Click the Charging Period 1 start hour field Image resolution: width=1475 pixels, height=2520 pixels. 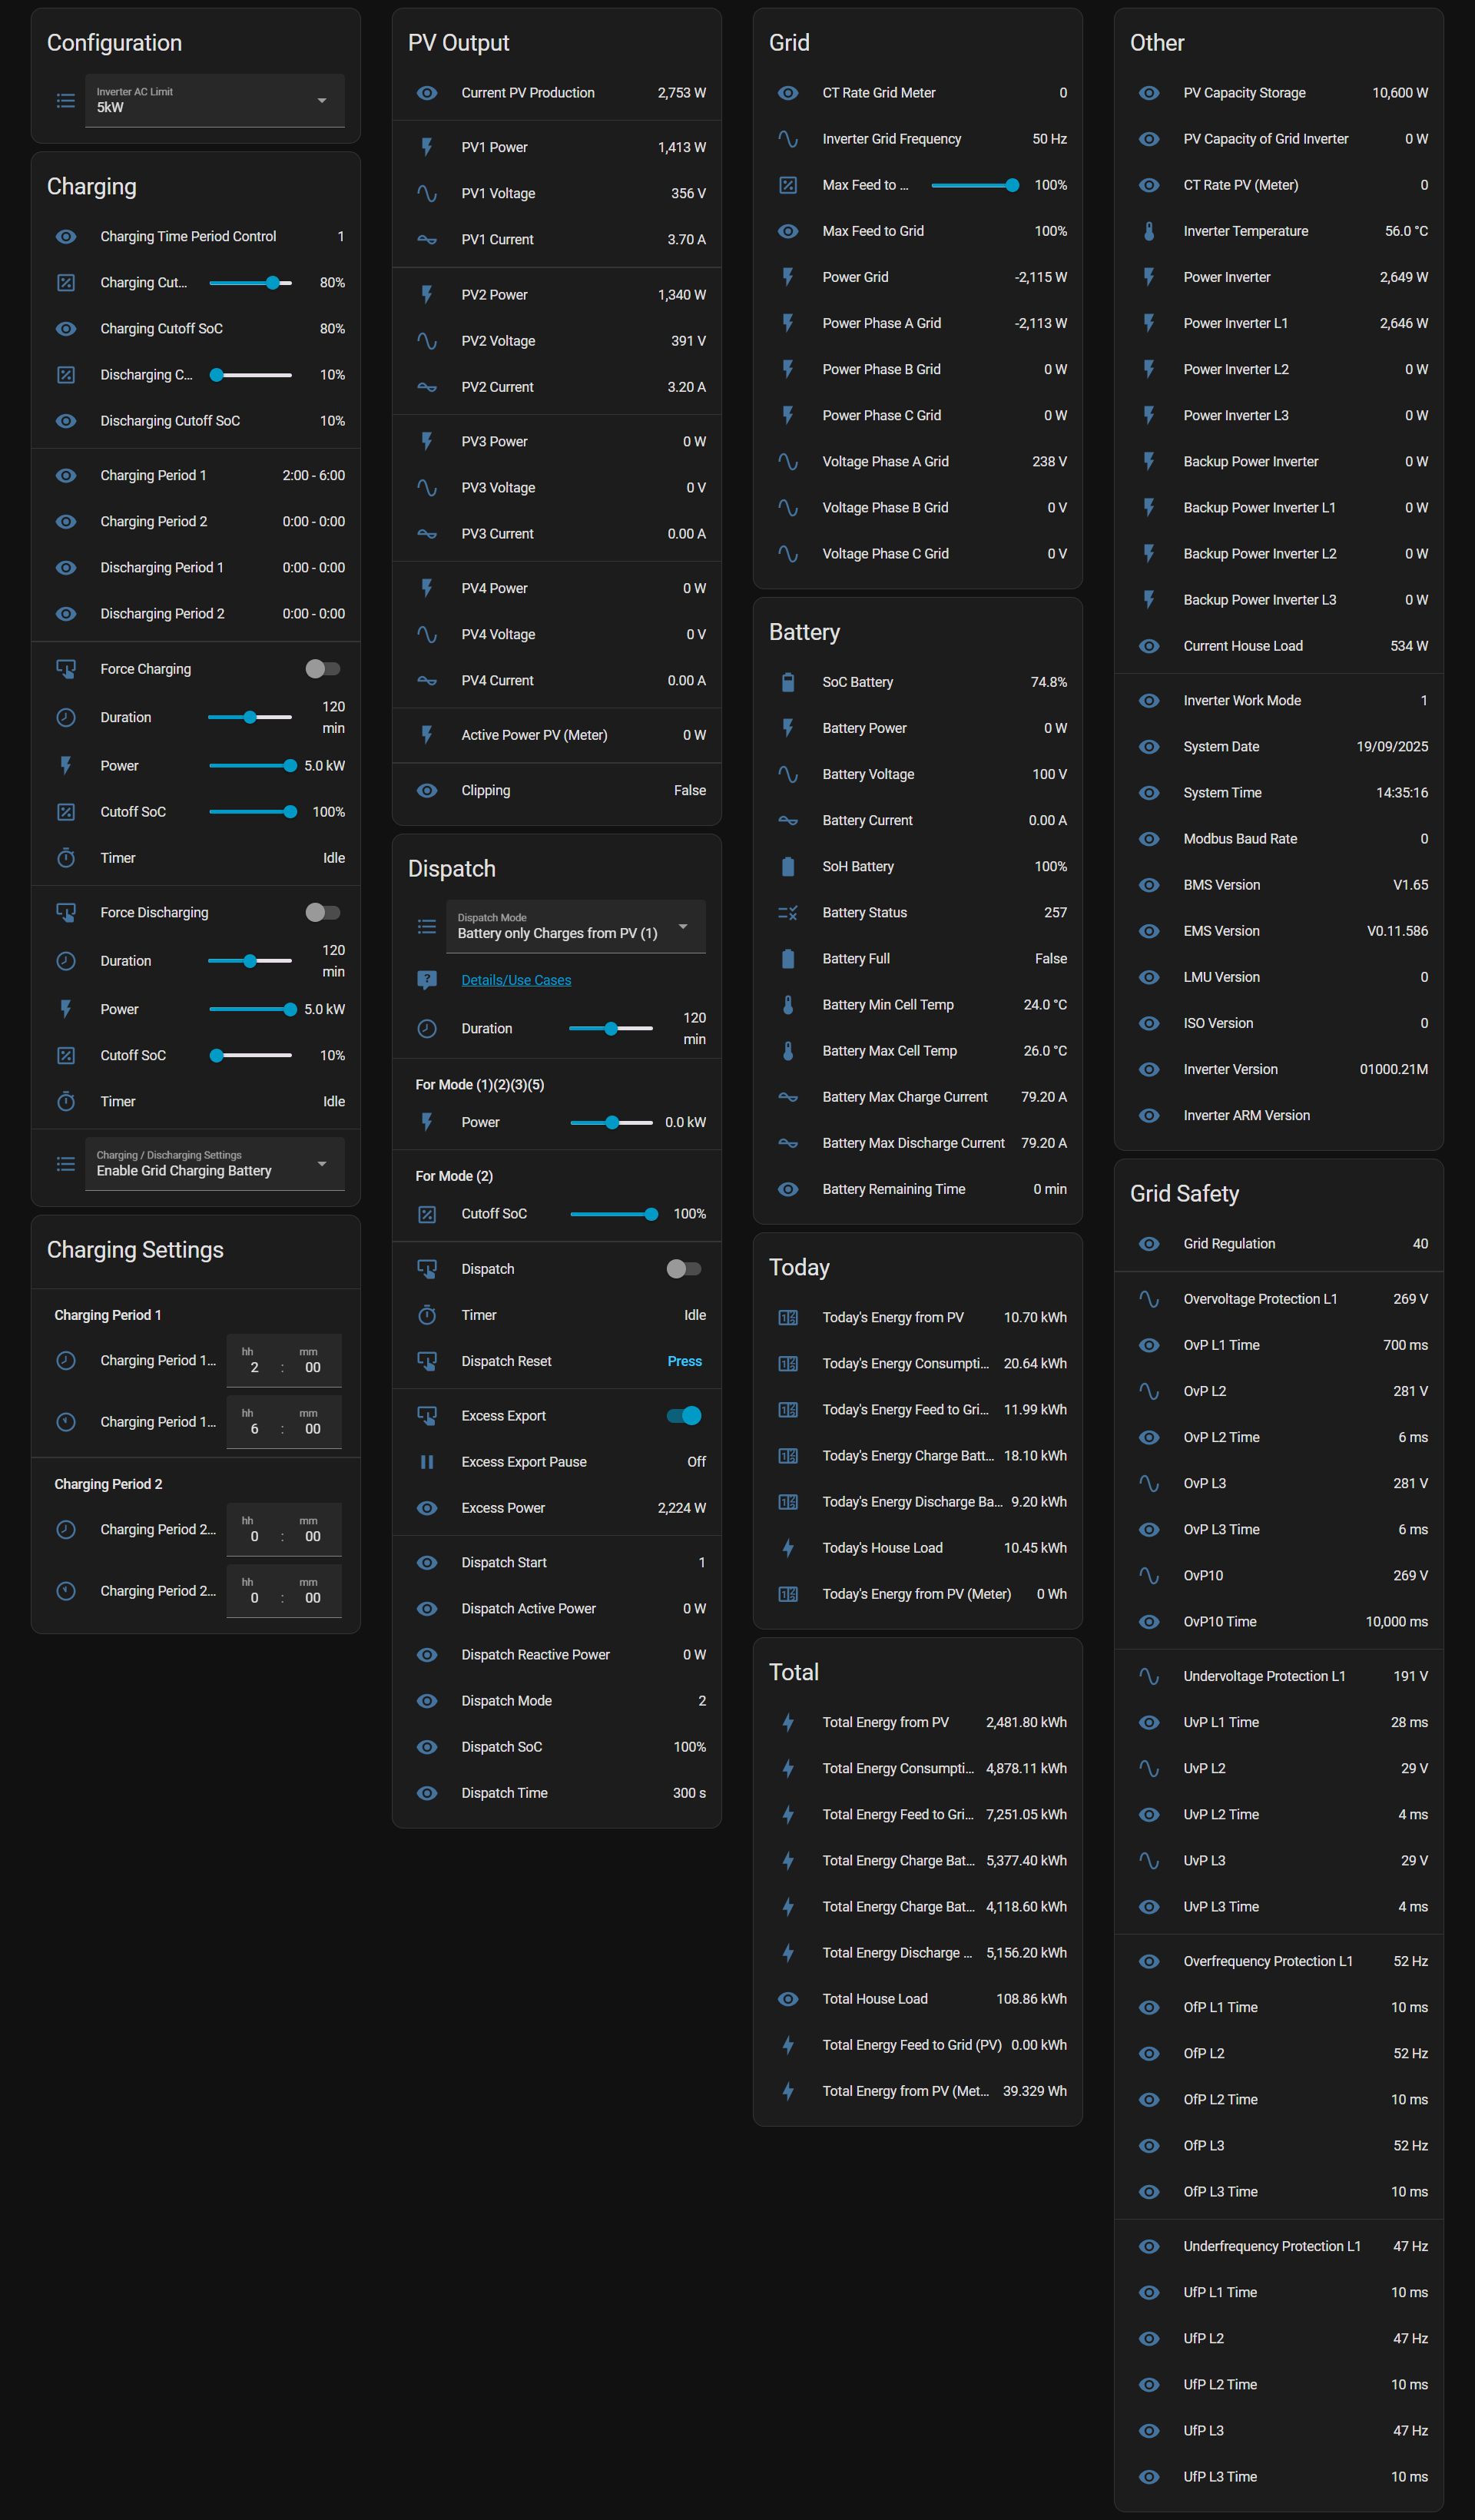(x=254, y=1367)
